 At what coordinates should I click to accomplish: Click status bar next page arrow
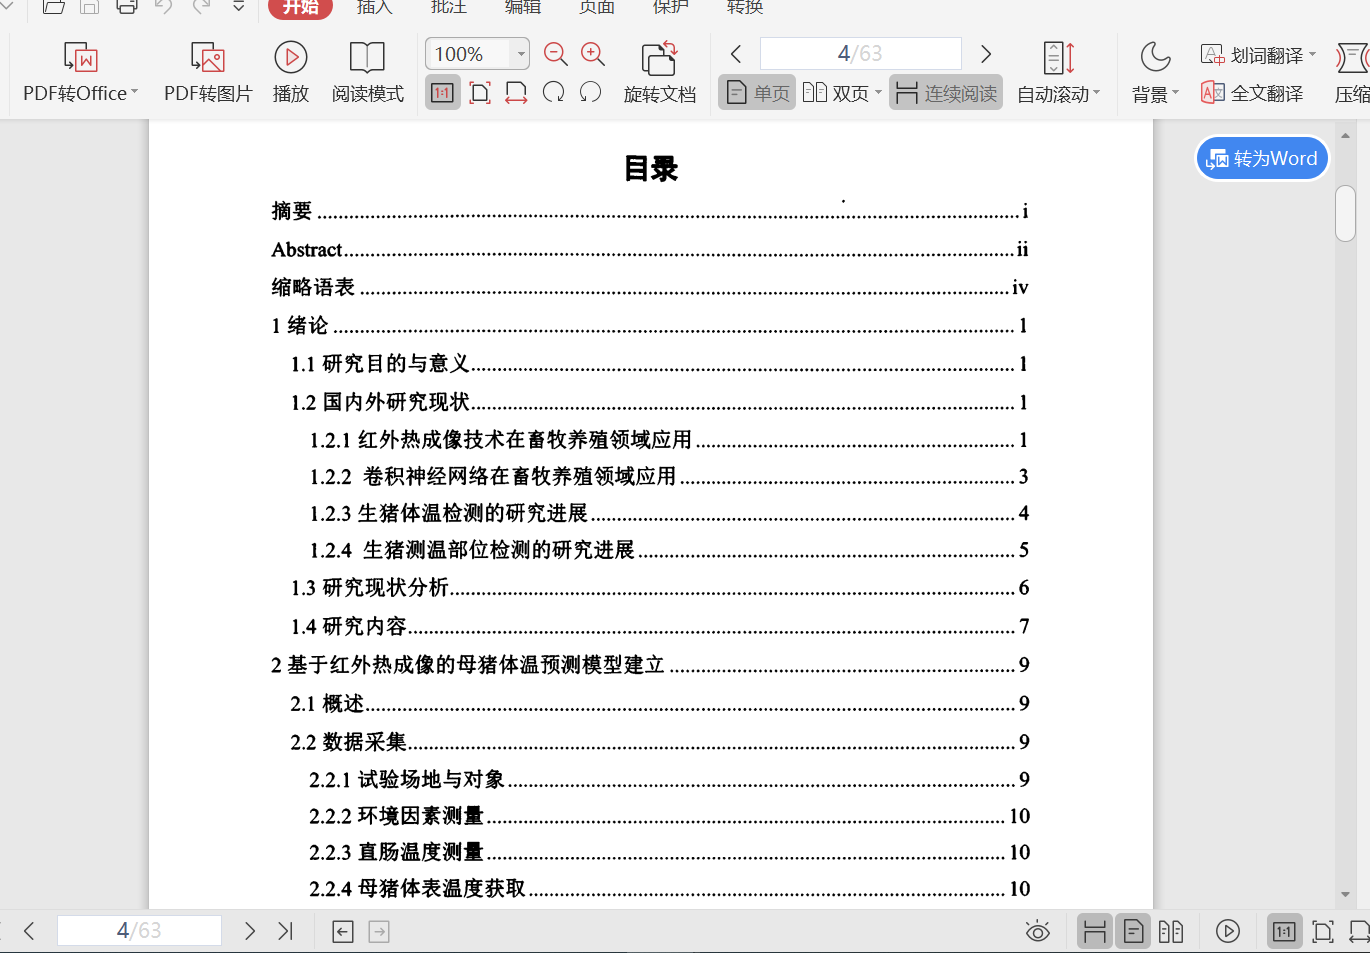[250, 931]
